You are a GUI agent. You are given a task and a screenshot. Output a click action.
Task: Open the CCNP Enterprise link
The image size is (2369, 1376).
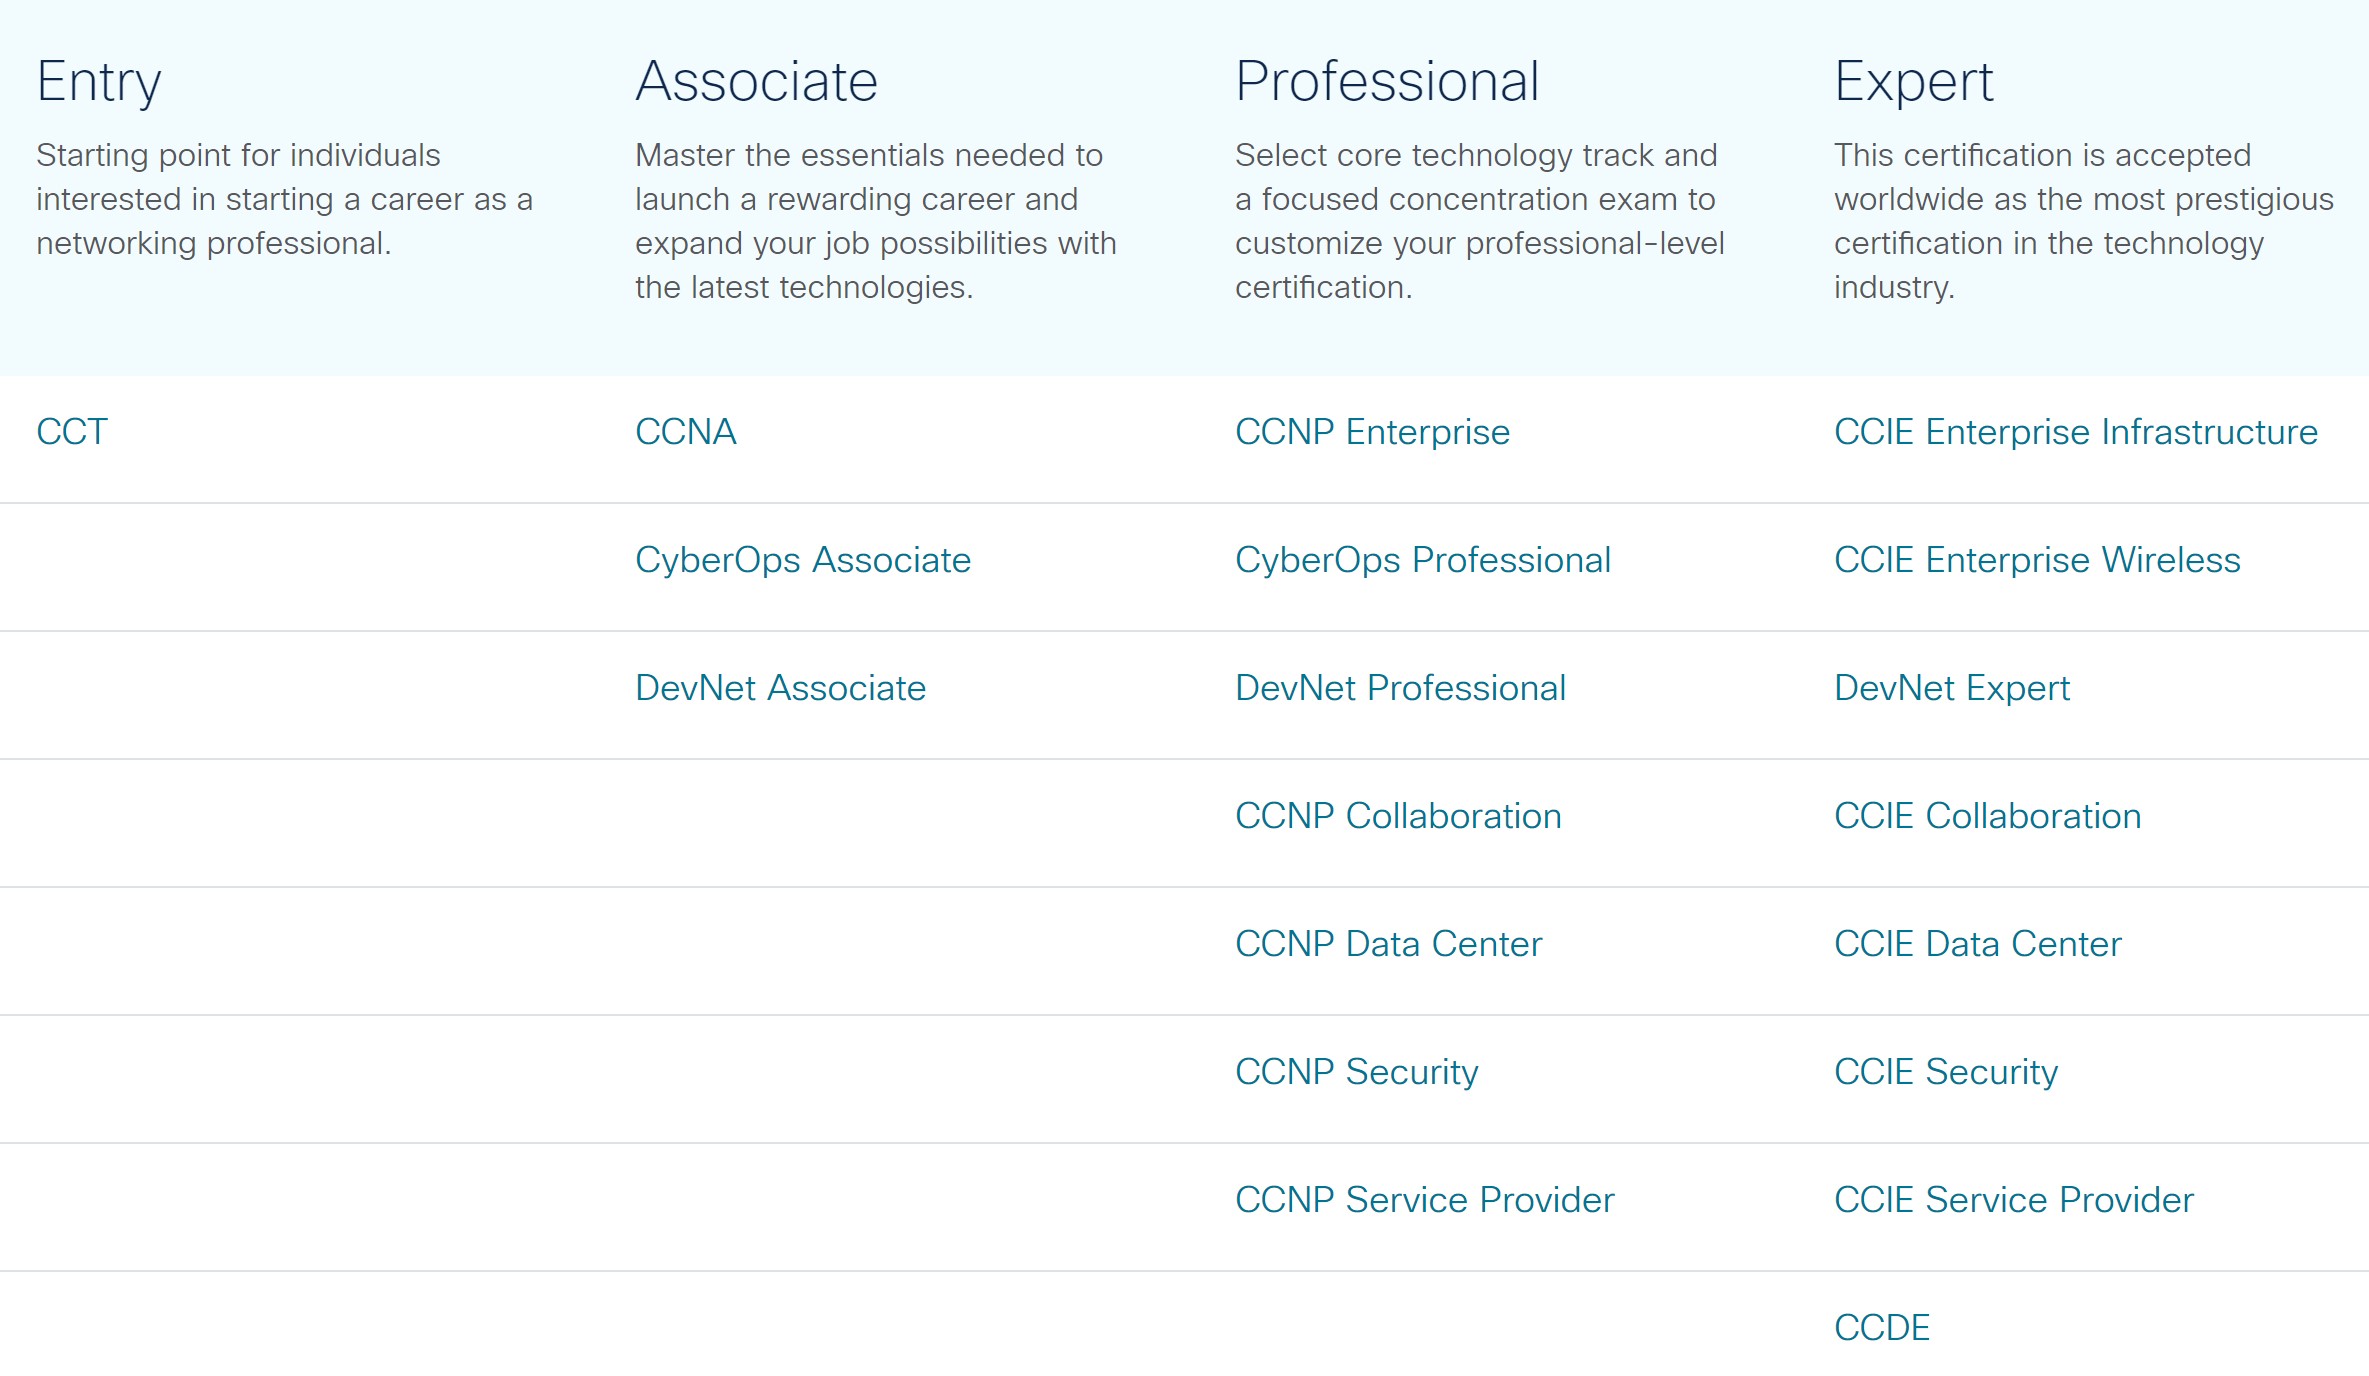(1372, 432)
